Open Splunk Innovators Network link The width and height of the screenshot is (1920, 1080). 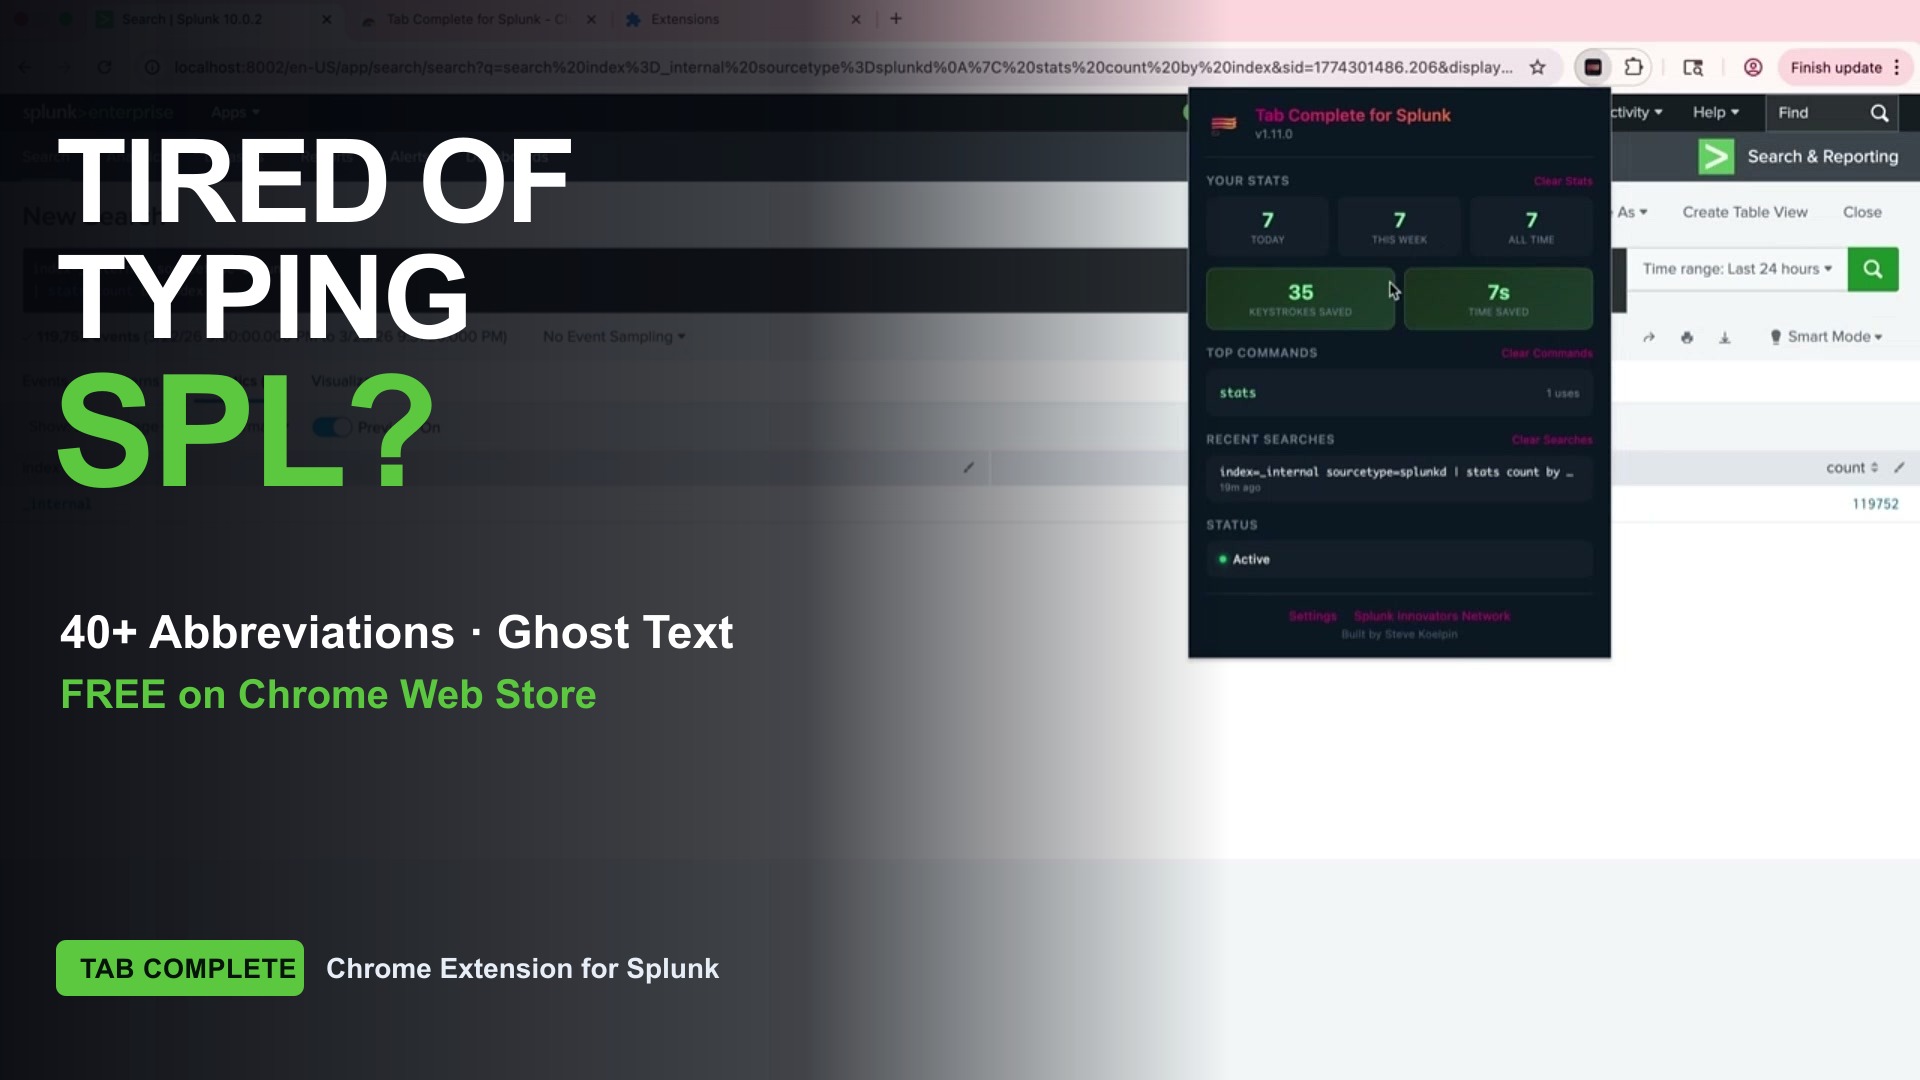point(1432,616)
